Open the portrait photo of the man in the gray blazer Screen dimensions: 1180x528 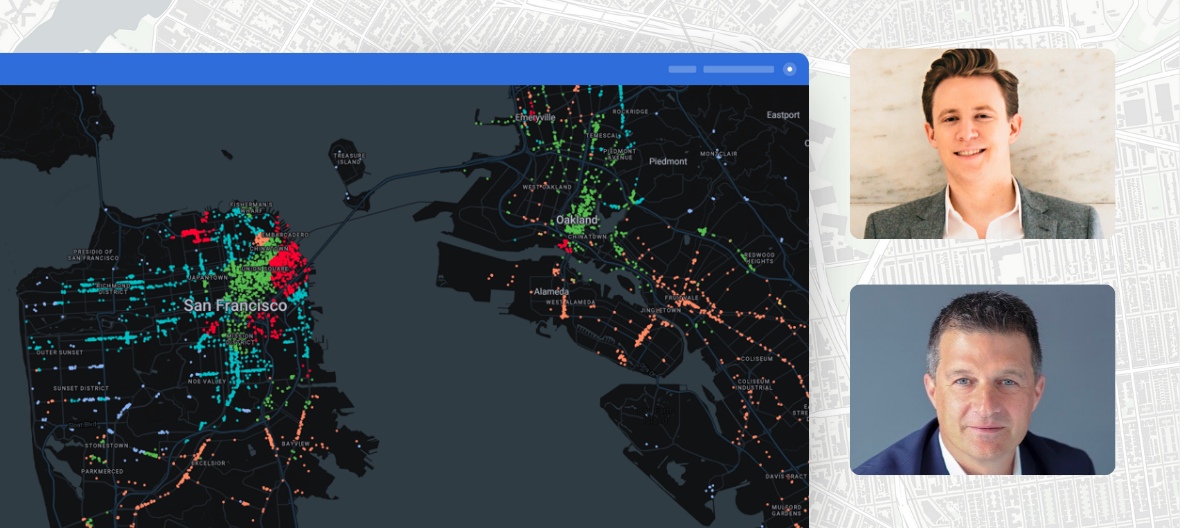click(982, 144)
